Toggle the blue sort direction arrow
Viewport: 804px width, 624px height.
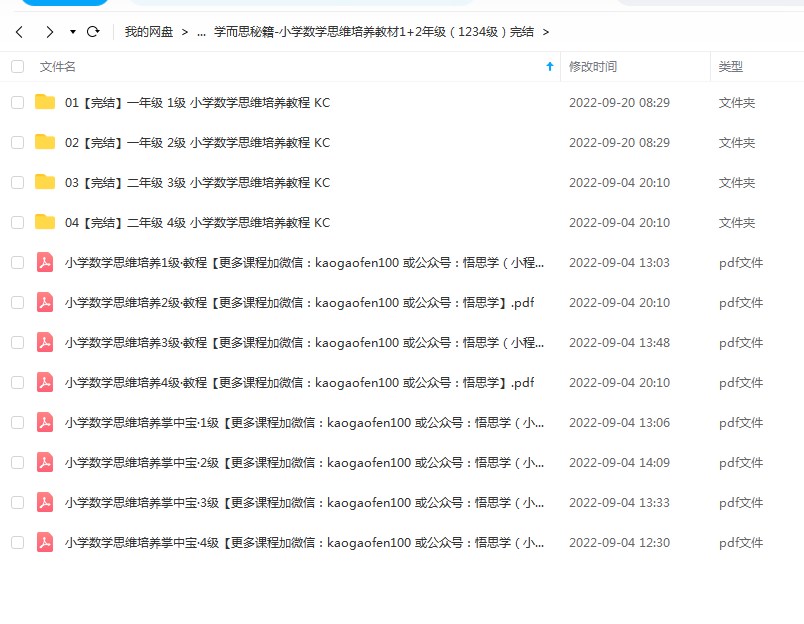point(550,66)
